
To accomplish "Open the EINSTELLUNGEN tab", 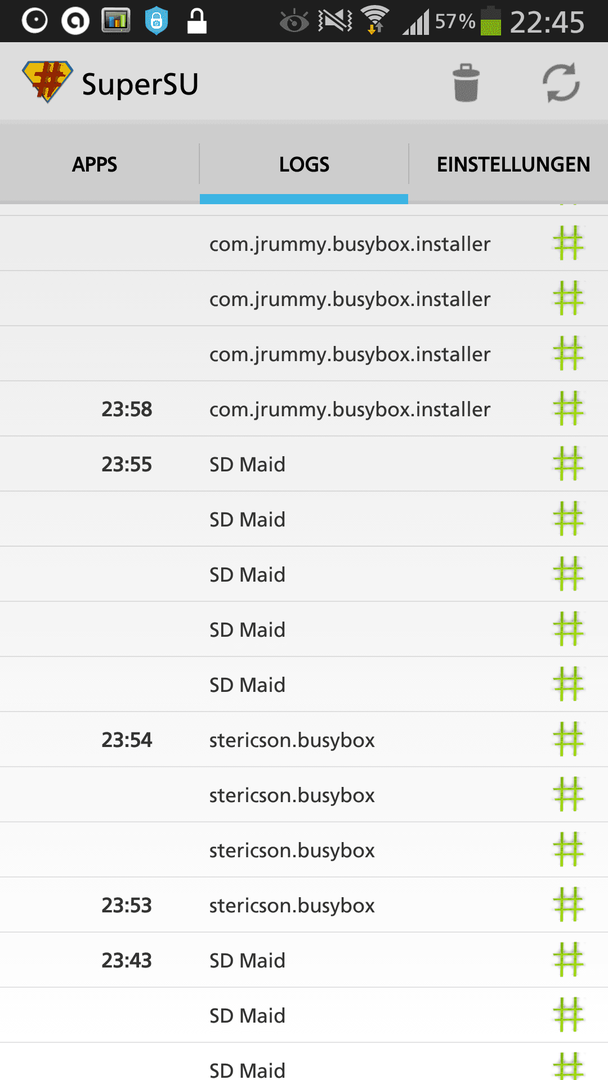I will click(513, 165).
